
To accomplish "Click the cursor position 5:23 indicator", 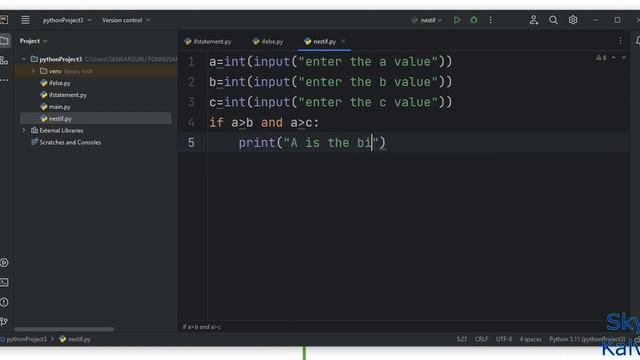I will pos(462,339).
